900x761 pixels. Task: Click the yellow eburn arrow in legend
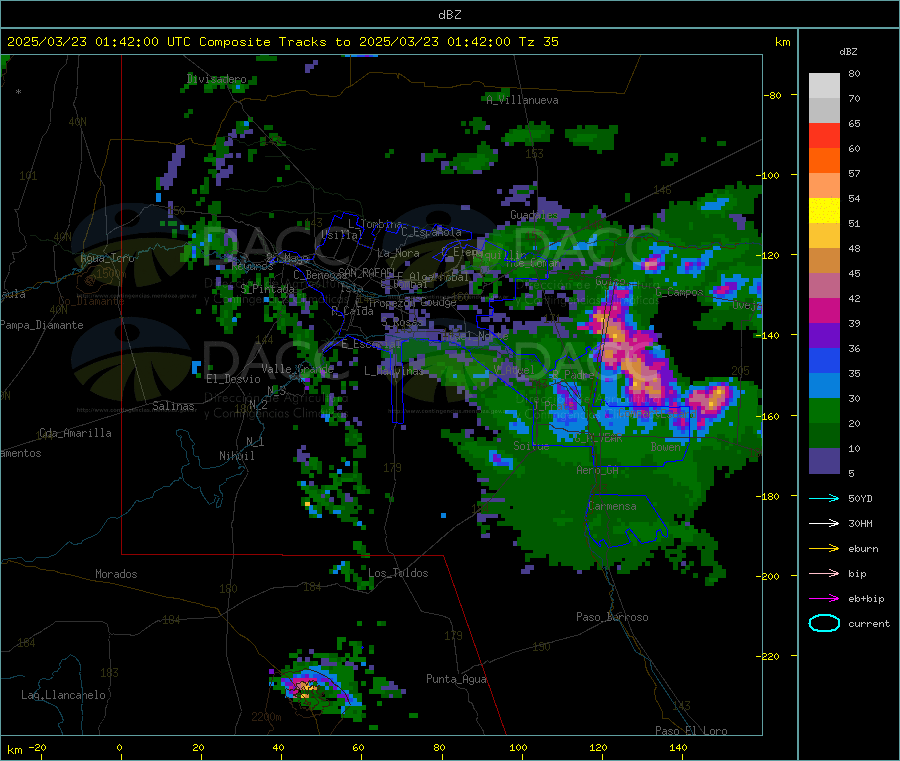[x=824, y=549]
